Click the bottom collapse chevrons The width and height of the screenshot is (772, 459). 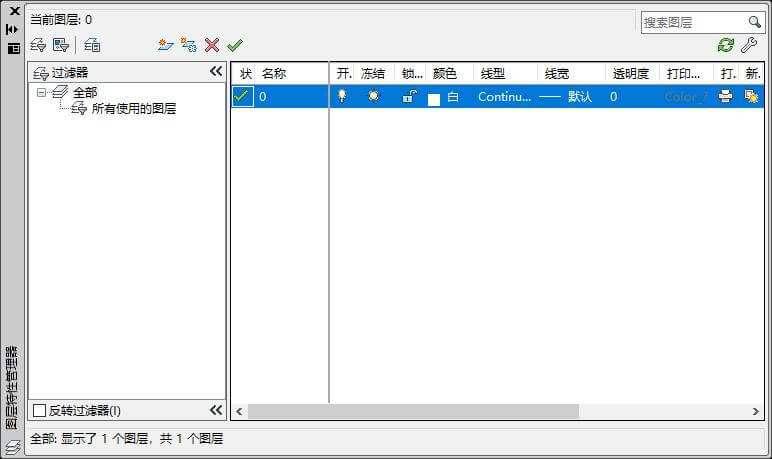tap(216, 410)
